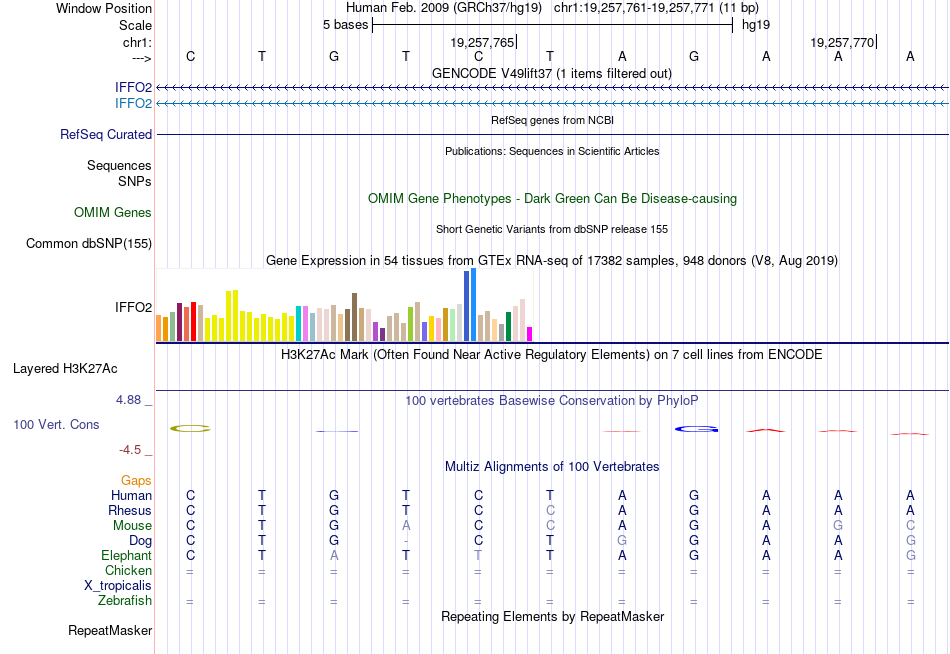Viewport: 950px width, 654px height.
Task: Click the Human Feb. 2009 window position title
Action: point(552,8)
